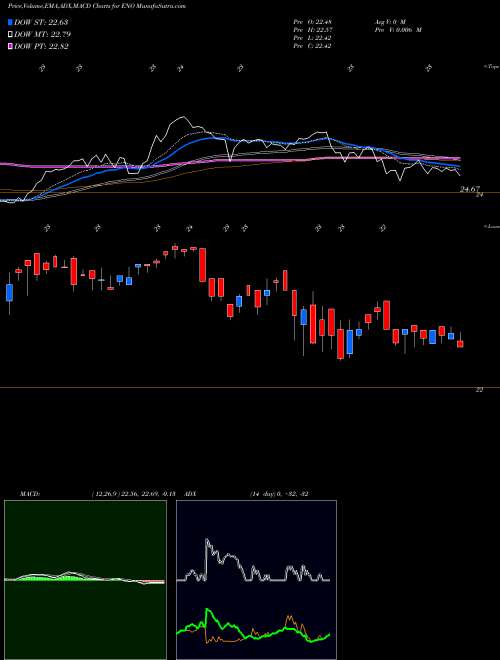The width and height of the screenshot is (500, 660).
Task: Click the magenta DOW PT legend swatch
Action: tap(11, 47)
